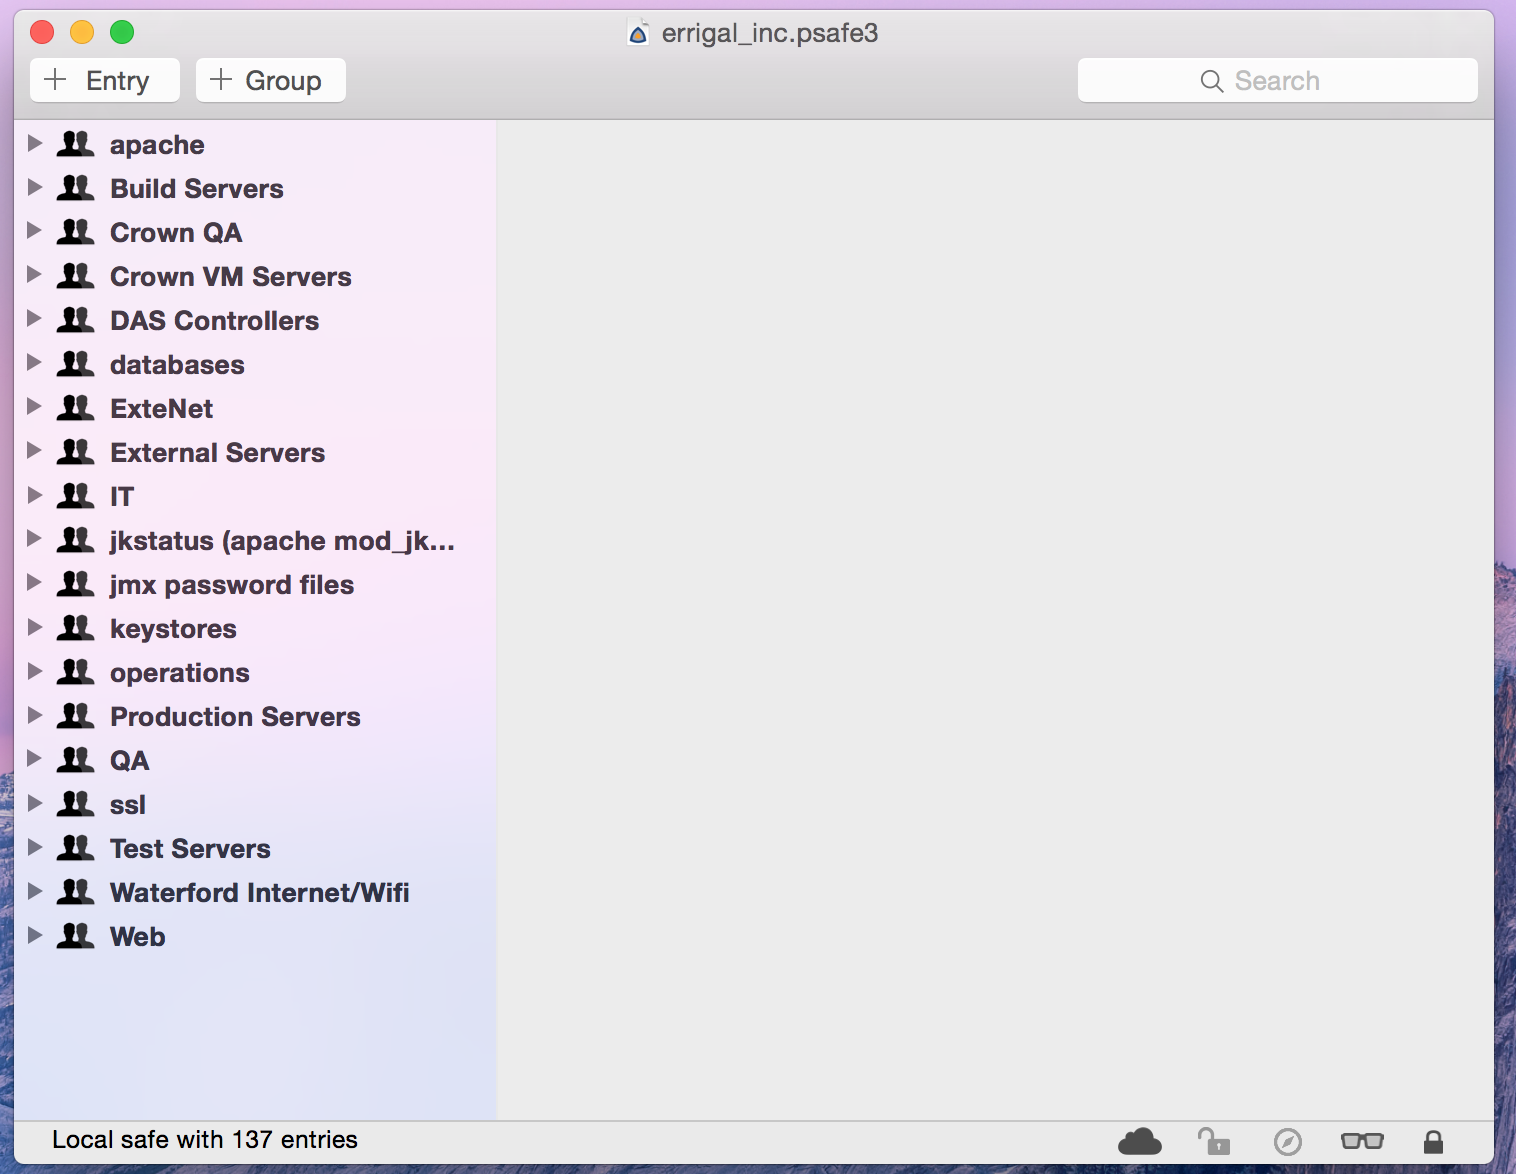
Task: Lock the safe with the closed padlock icon
Action: coord(1432,1141)
